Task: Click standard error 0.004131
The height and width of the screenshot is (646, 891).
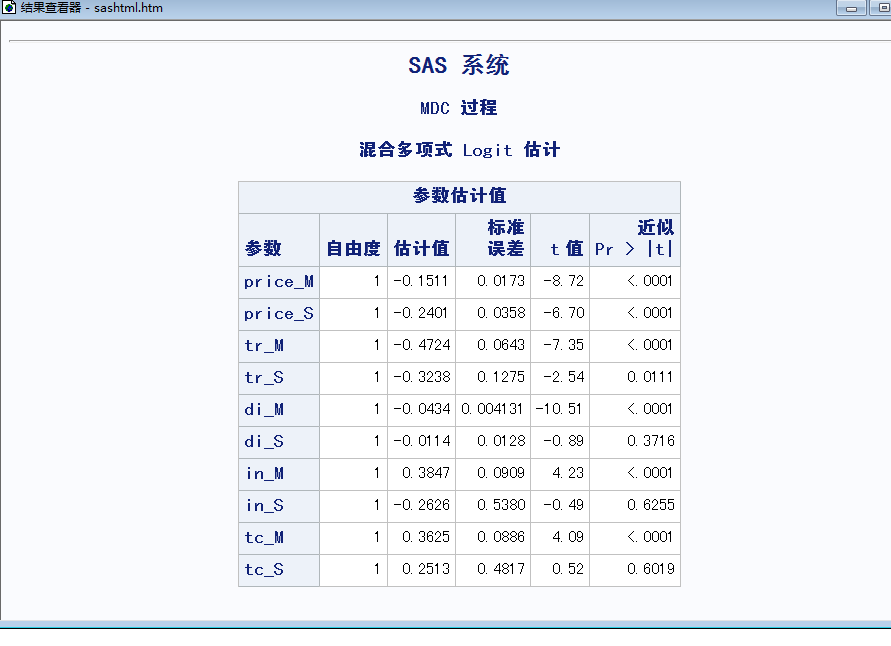Action: [x=492, y=409]
